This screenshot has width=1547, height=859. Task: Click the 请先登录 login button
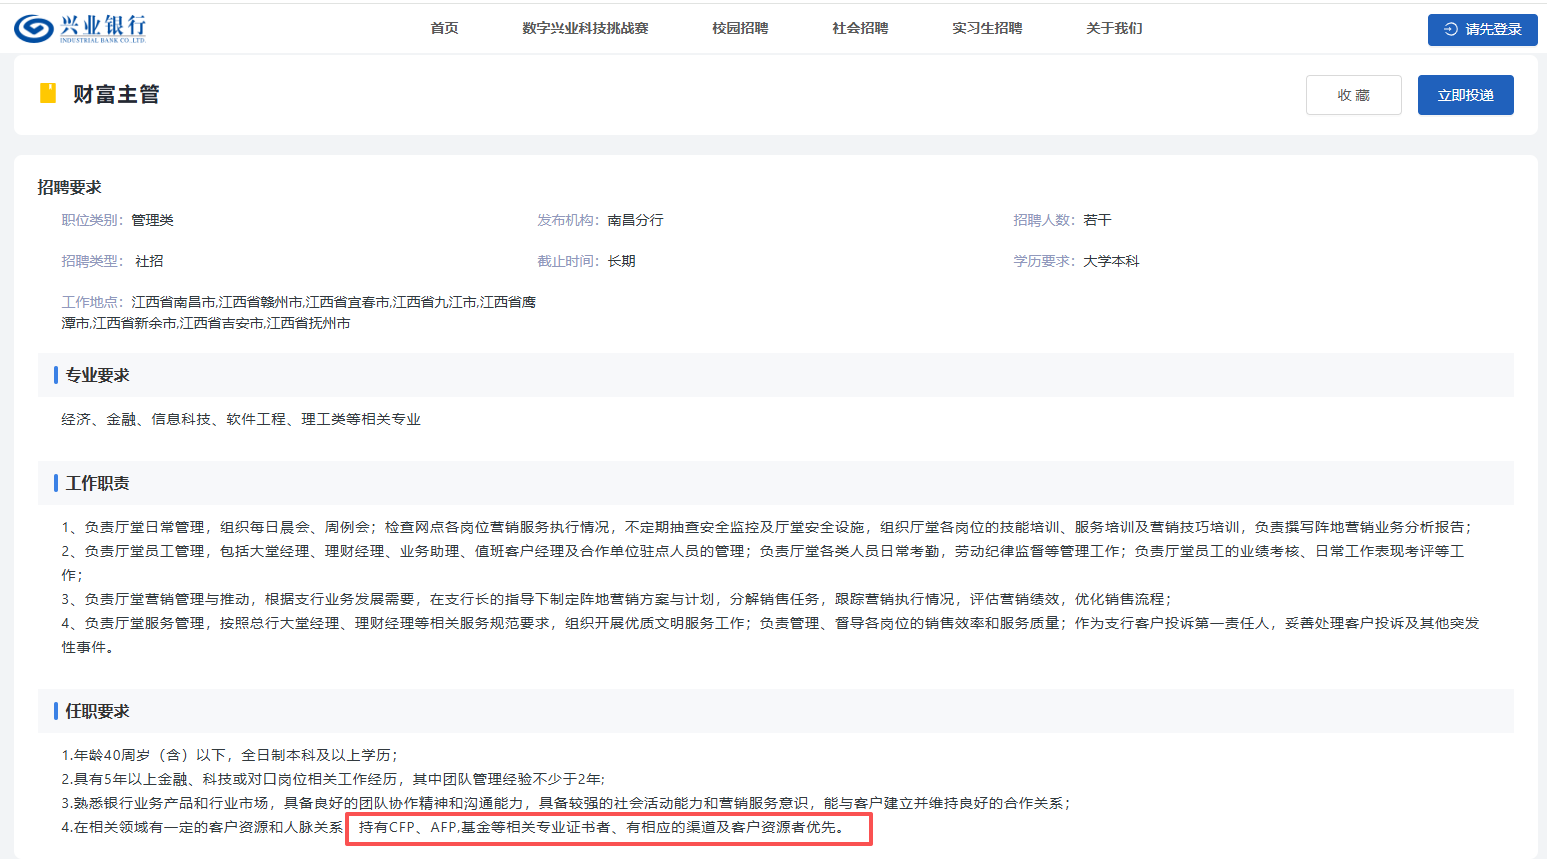pos(1482,29)
